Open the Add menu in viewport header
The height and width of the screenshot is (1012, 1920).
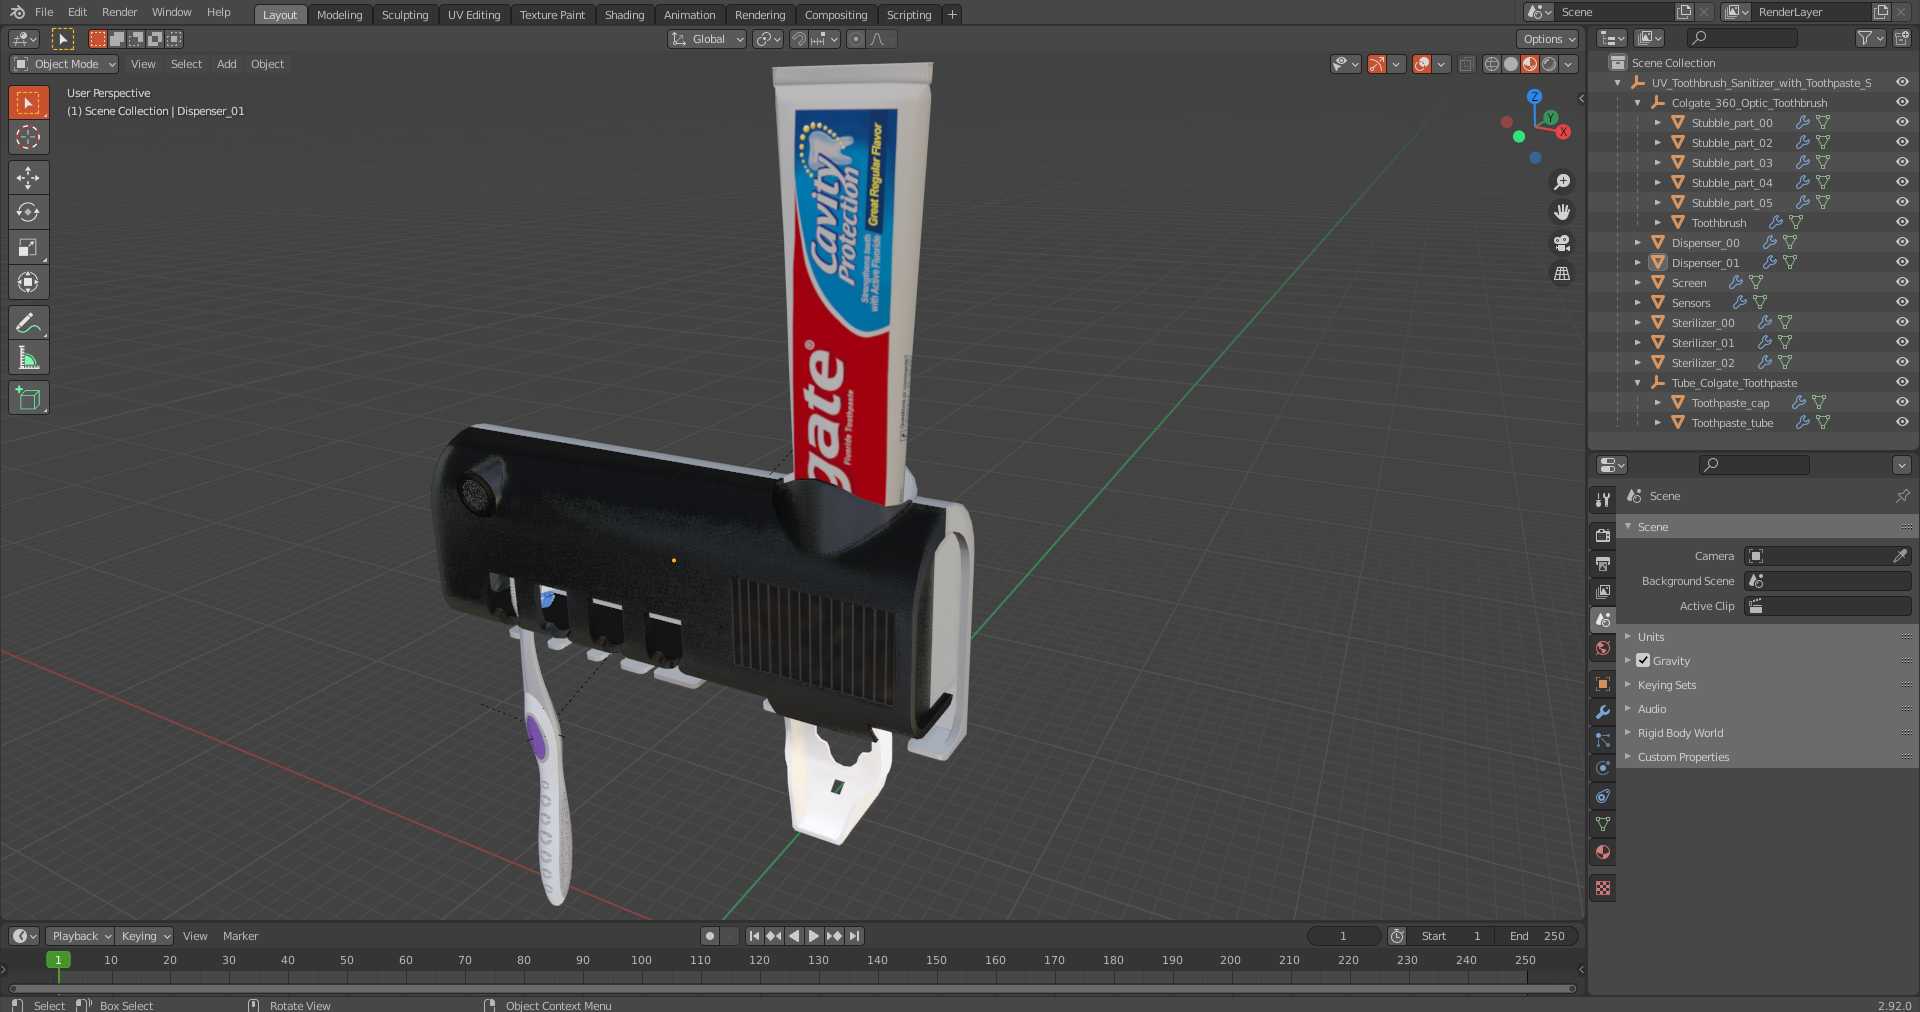(227, 64)
